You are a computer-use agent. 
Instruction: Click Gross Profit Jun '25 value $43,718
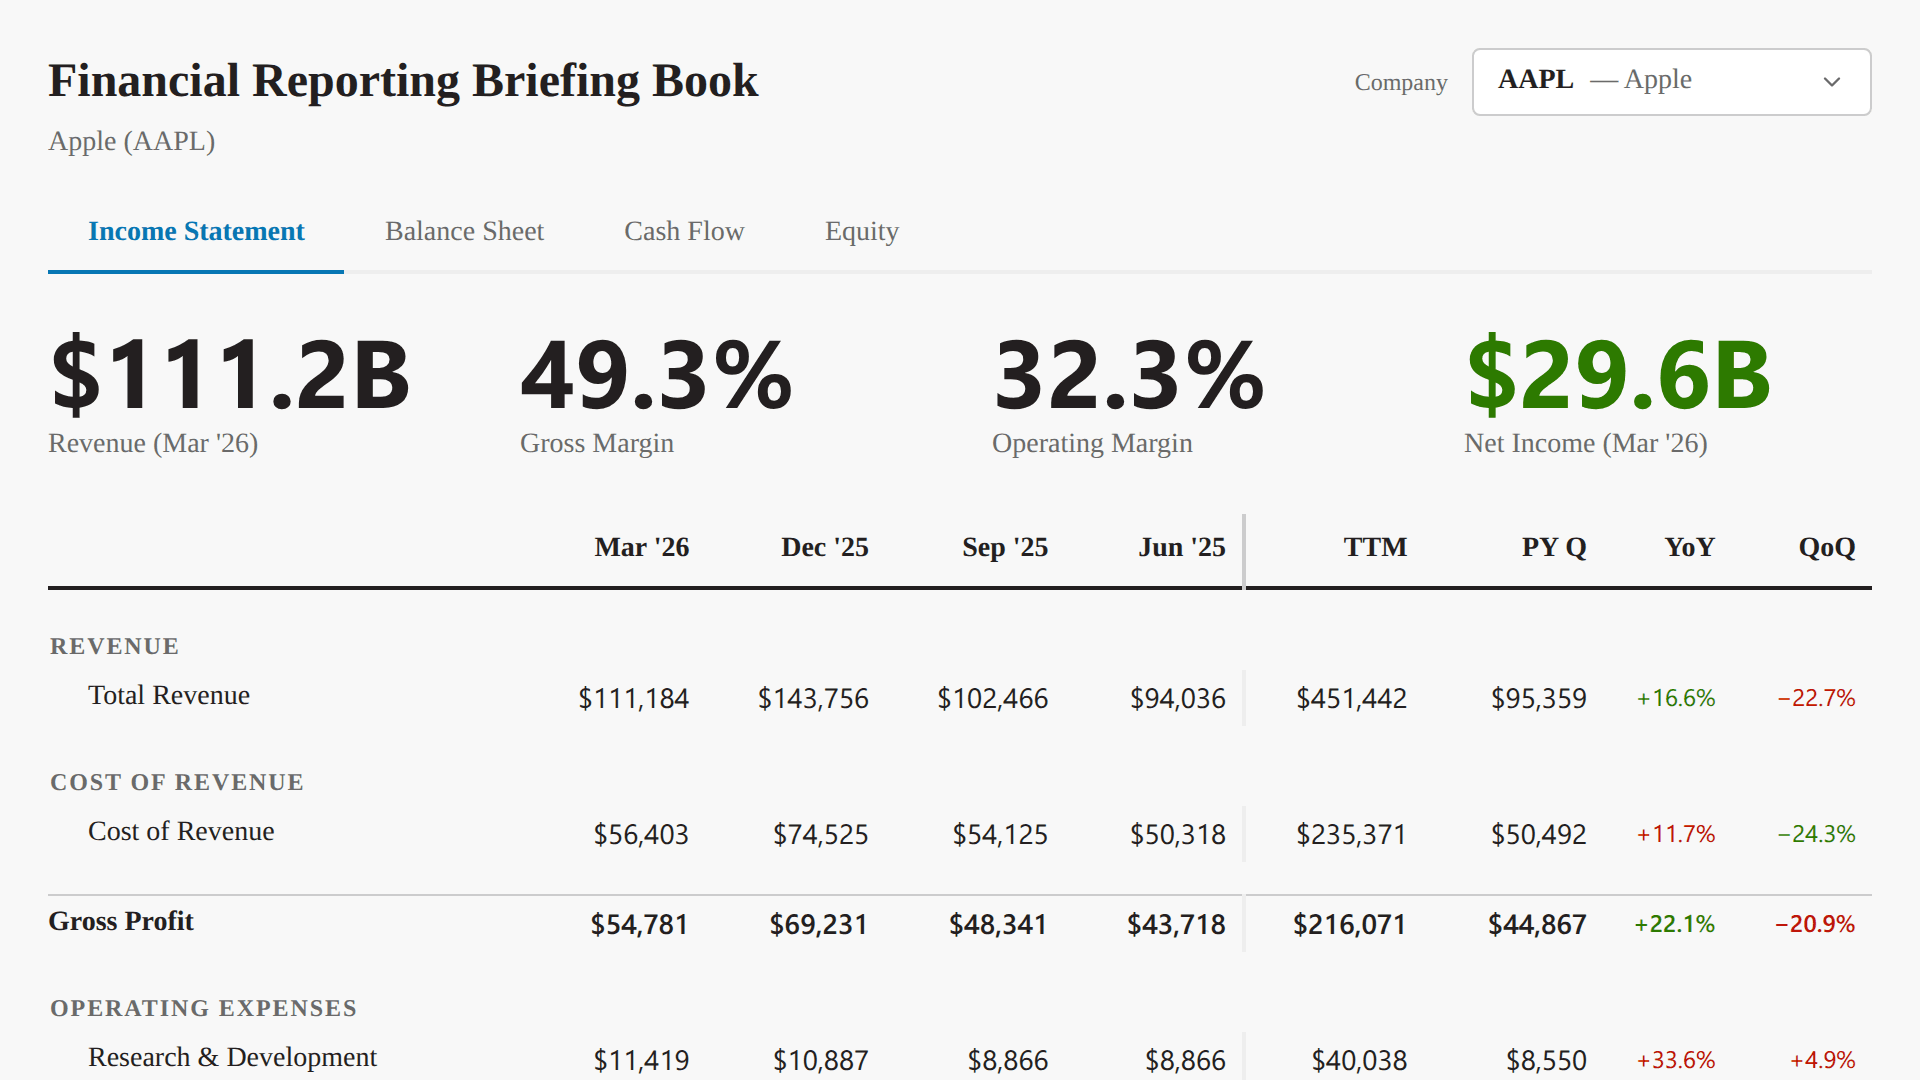click(1176, 924)
